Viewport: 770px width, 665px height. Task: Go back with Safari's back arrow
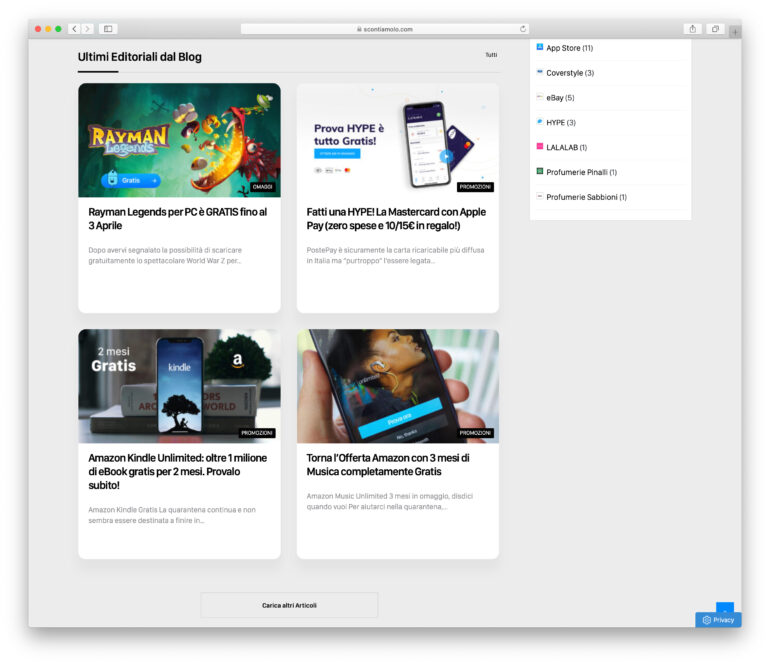point(75,29)
